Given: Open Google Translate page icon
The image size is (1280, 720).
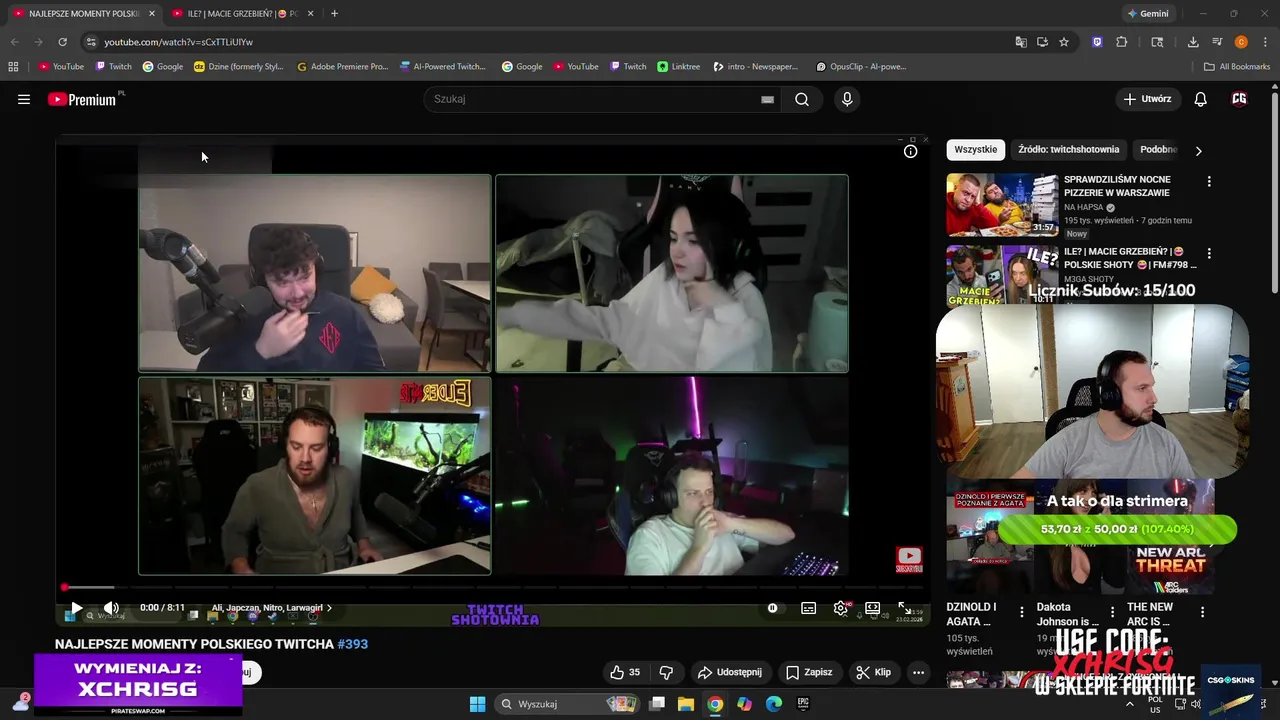Looking at the screenshot, I should click(x=1021, y=42).
